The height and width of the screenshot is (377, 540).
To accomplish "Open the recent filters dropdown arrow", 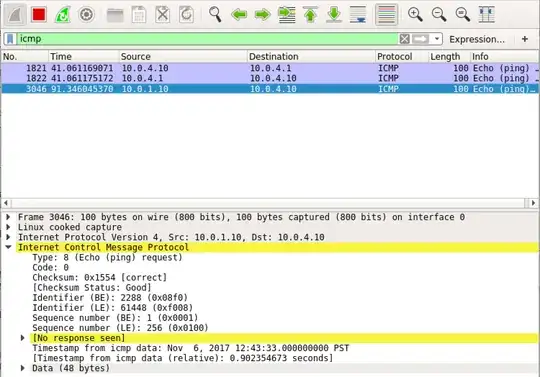I will point(437,39).
